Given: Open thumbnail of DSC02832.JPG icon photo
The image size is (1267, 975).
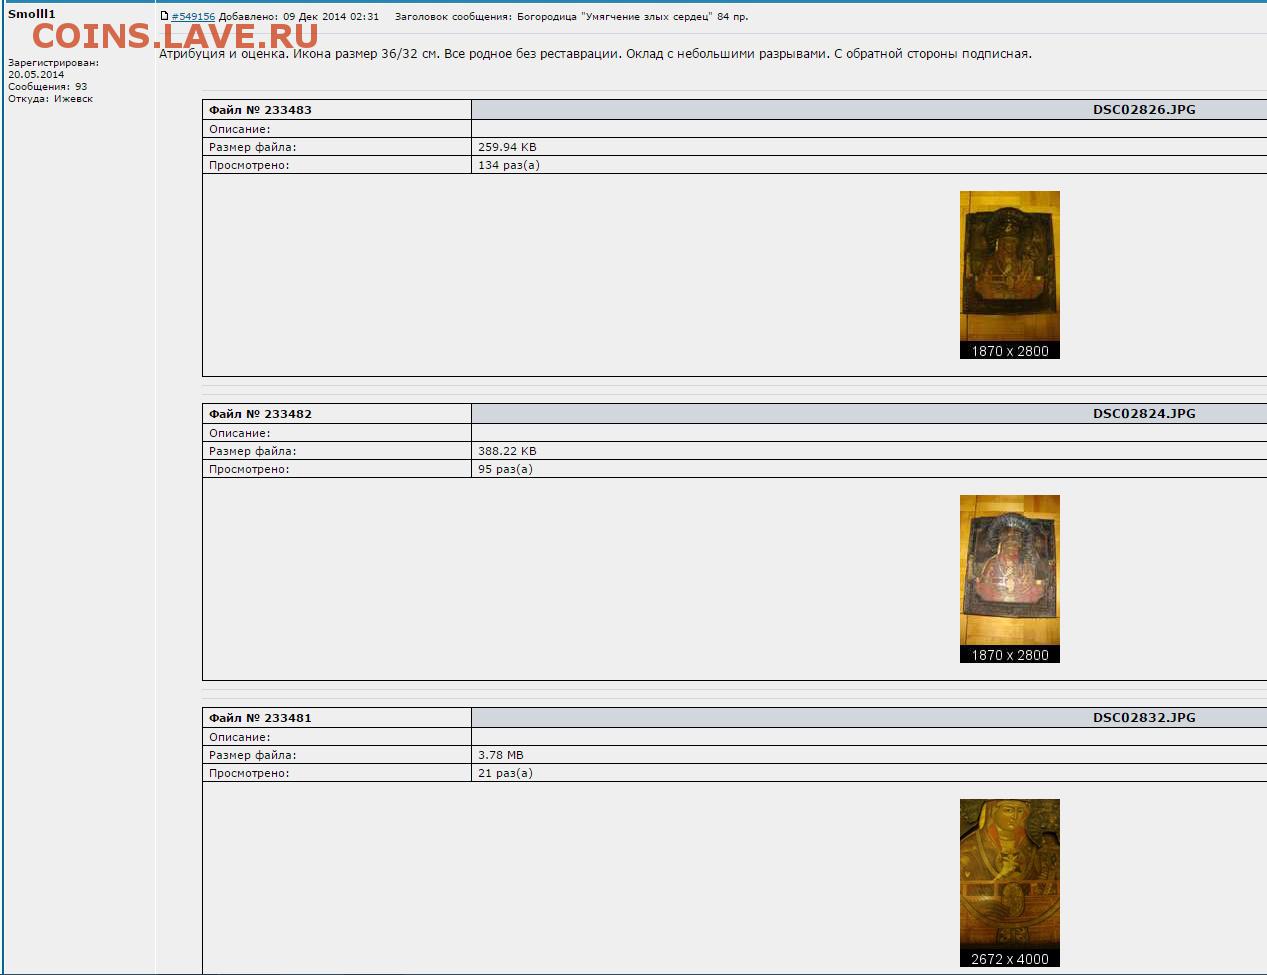Looking at the screenshot, I should [x=1010, y=883].
